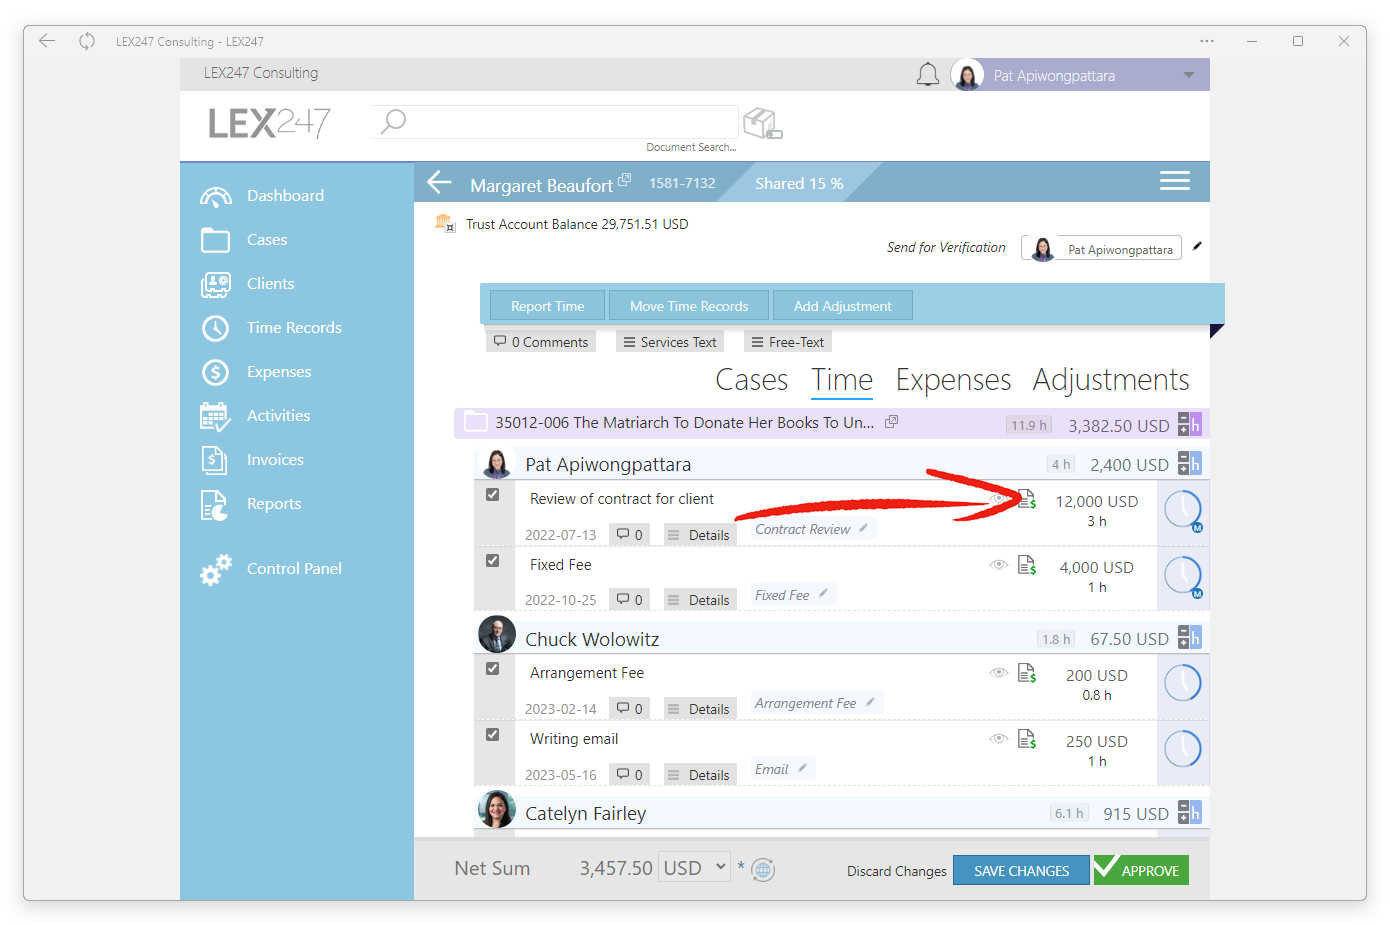This screenshot has height=925, width=1390.
Task: Go back with the header arrow
Action: [x=440, y=182]
